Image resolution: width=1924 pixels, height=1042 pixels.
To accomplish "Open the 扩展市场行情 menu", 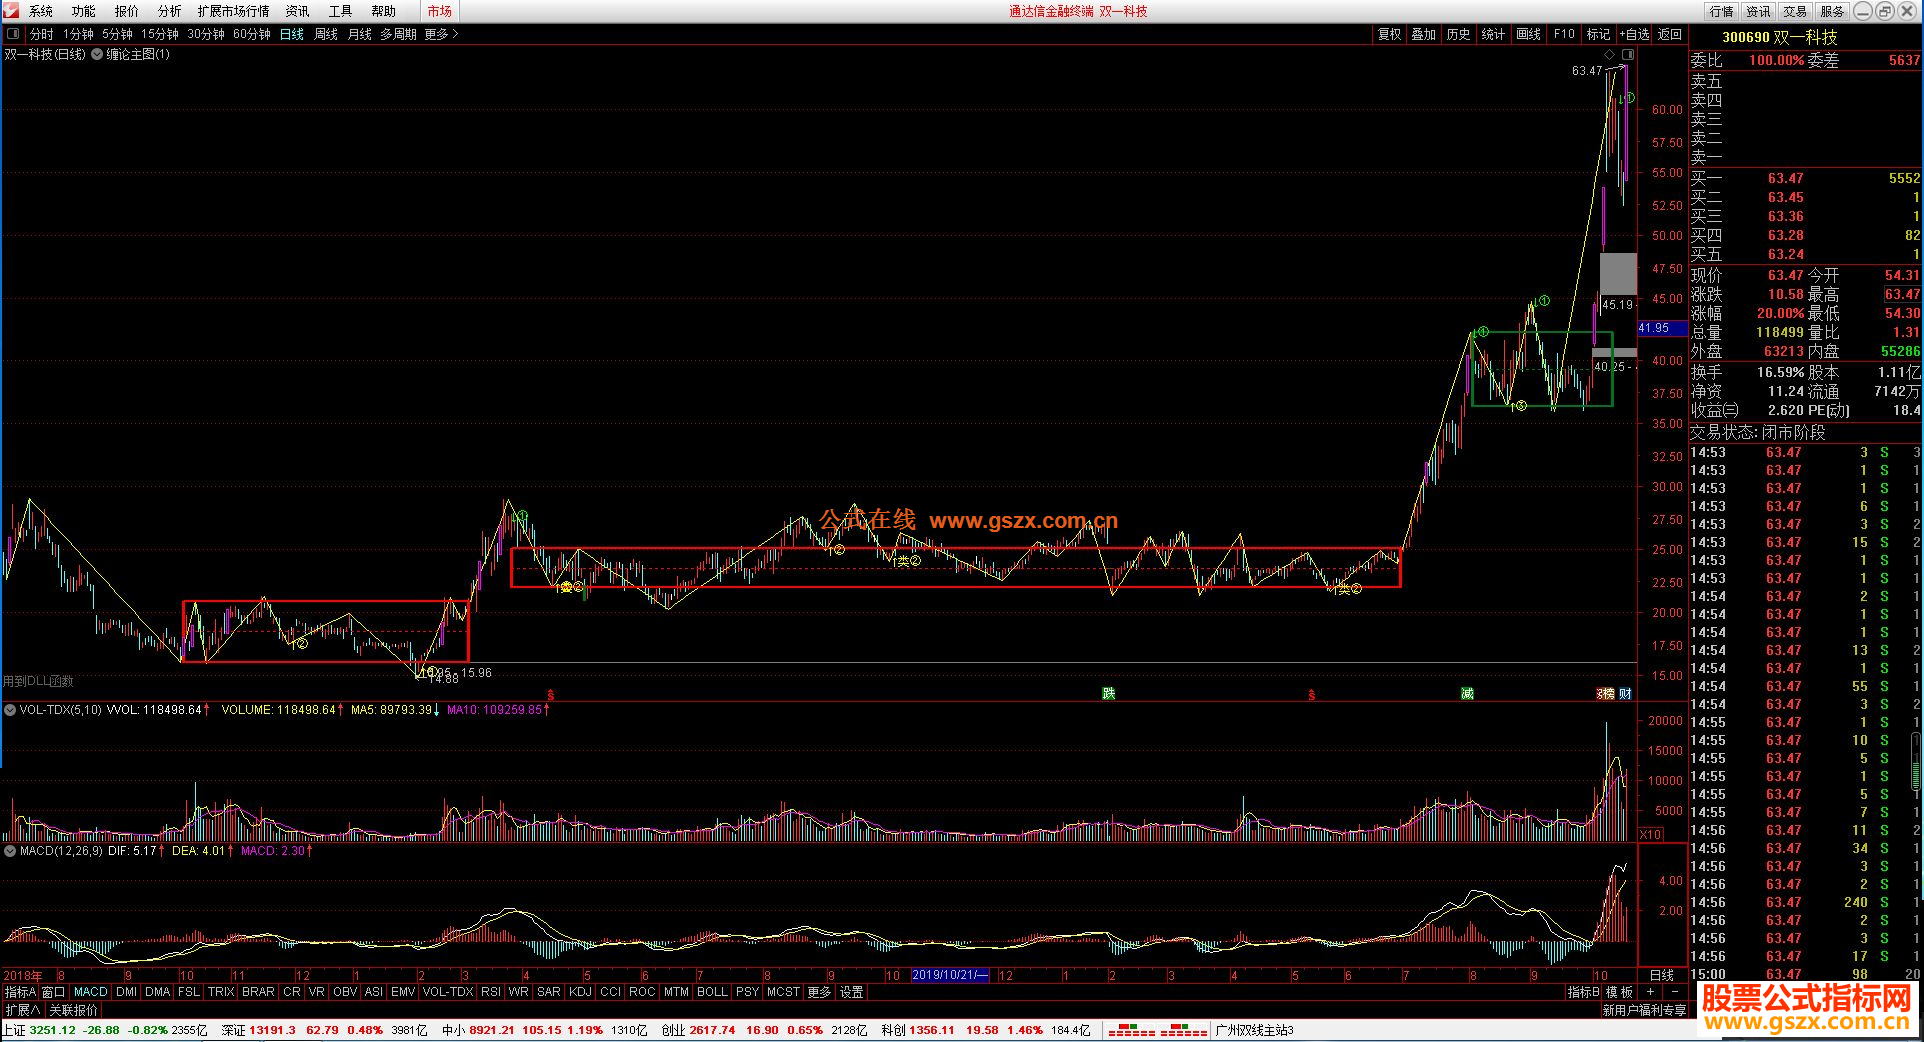I will pyautogui.click(x=233, y=11).
